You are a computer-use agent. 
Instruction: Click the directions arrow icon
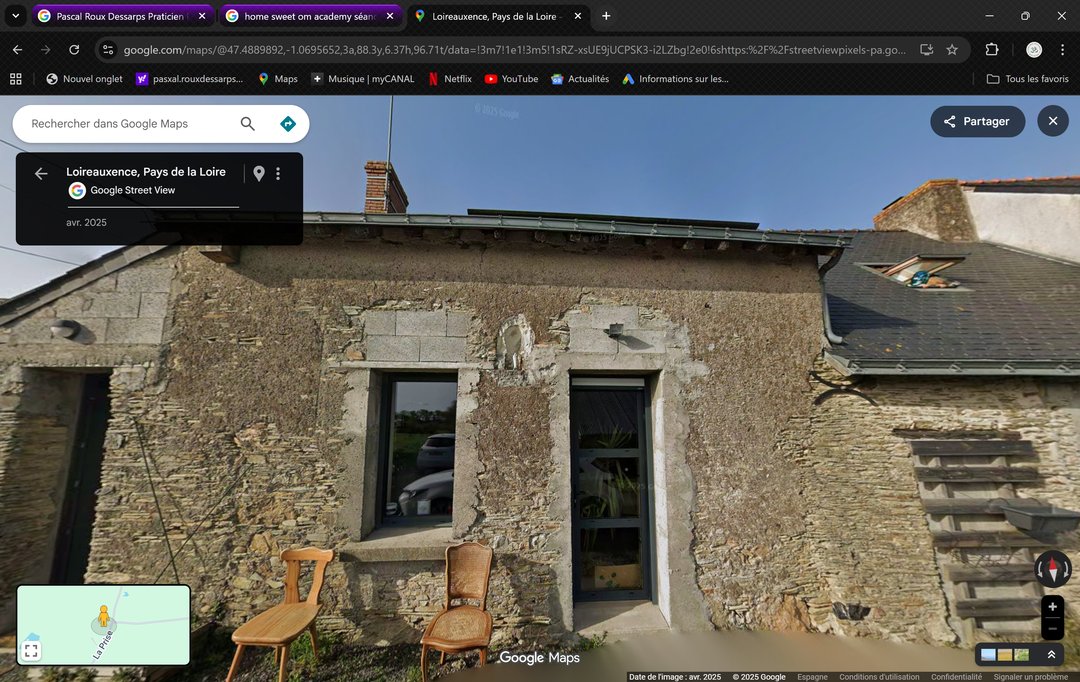(288, 124)
